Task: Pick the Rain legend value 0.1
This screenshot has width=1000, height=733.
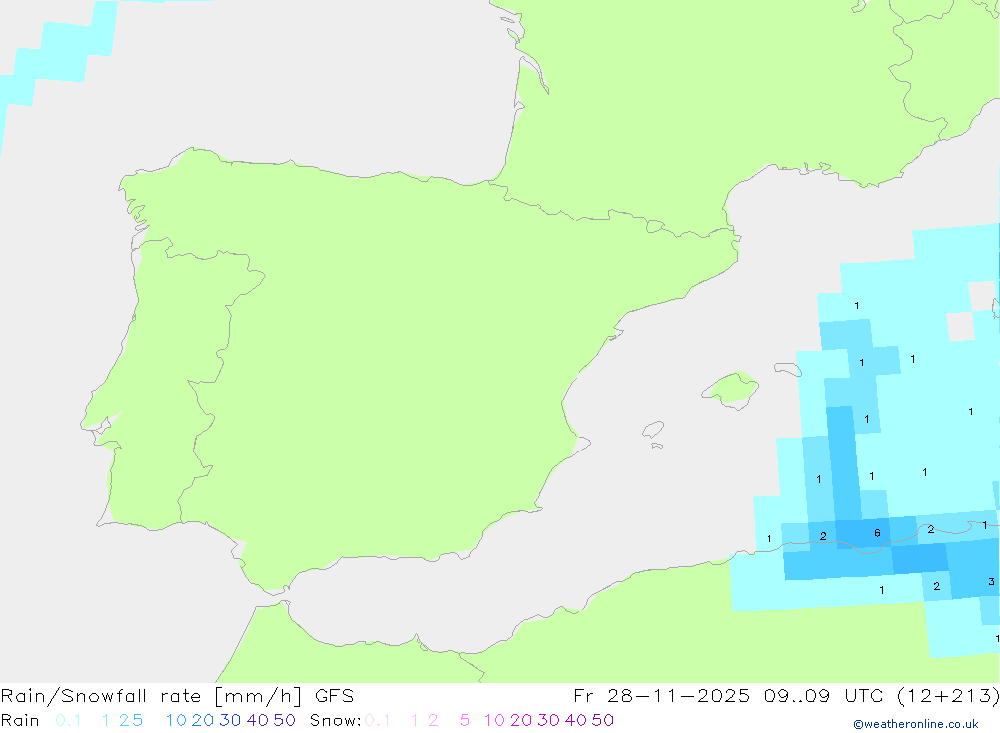Action: pos(68,720)
